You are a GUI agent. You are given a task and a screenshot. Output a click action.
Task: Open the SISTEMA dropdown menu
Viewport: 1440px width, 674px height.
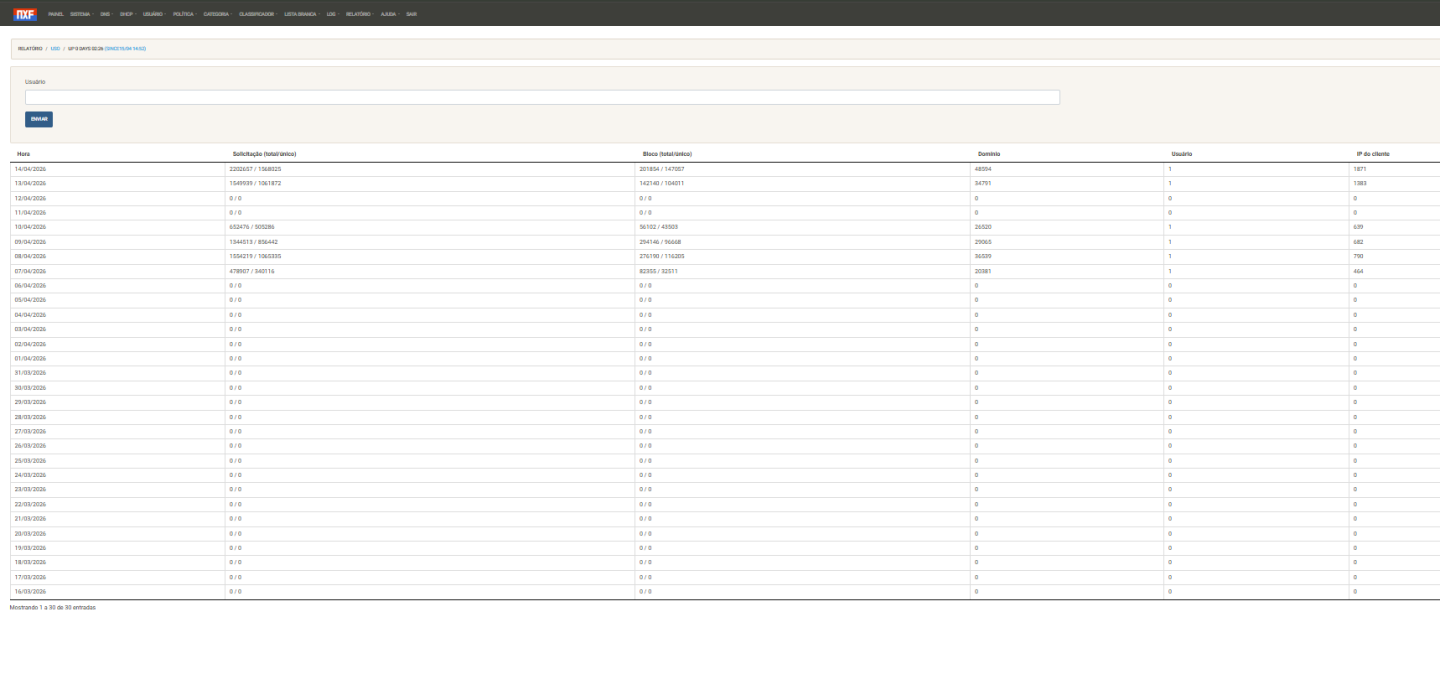[x=81, y=15]
